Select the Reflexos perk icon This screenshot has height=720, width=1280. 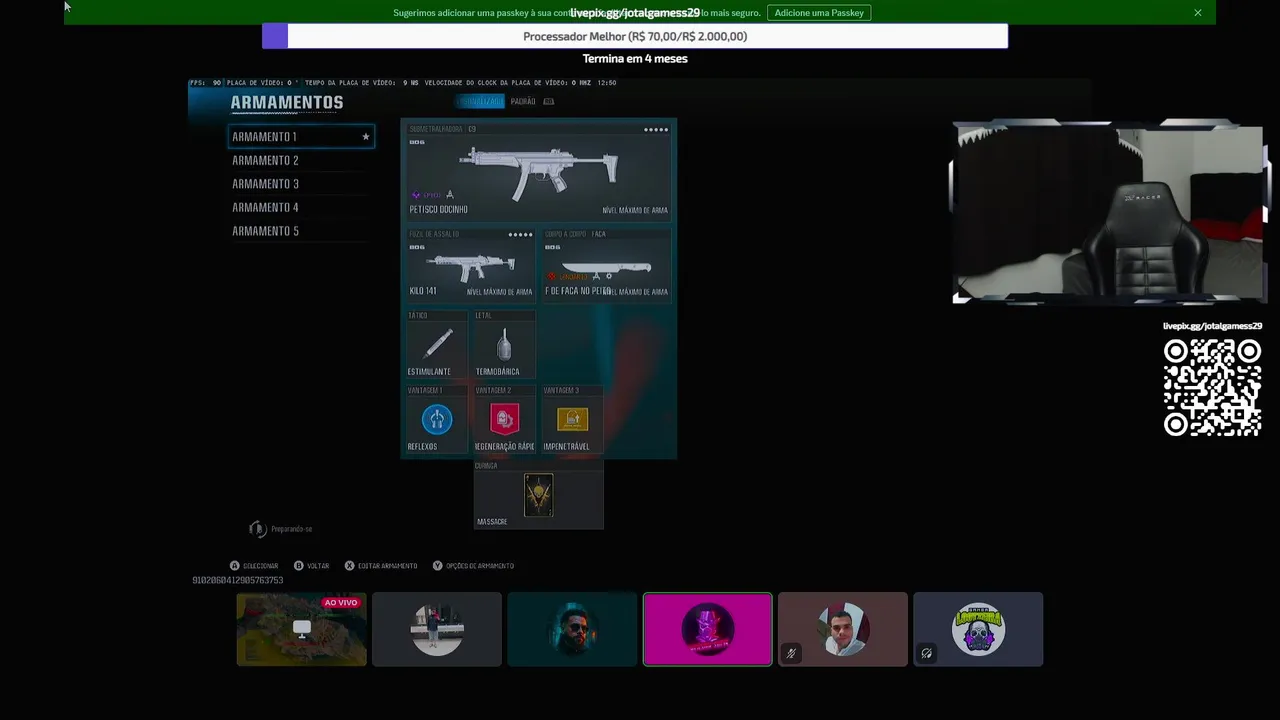437,419
